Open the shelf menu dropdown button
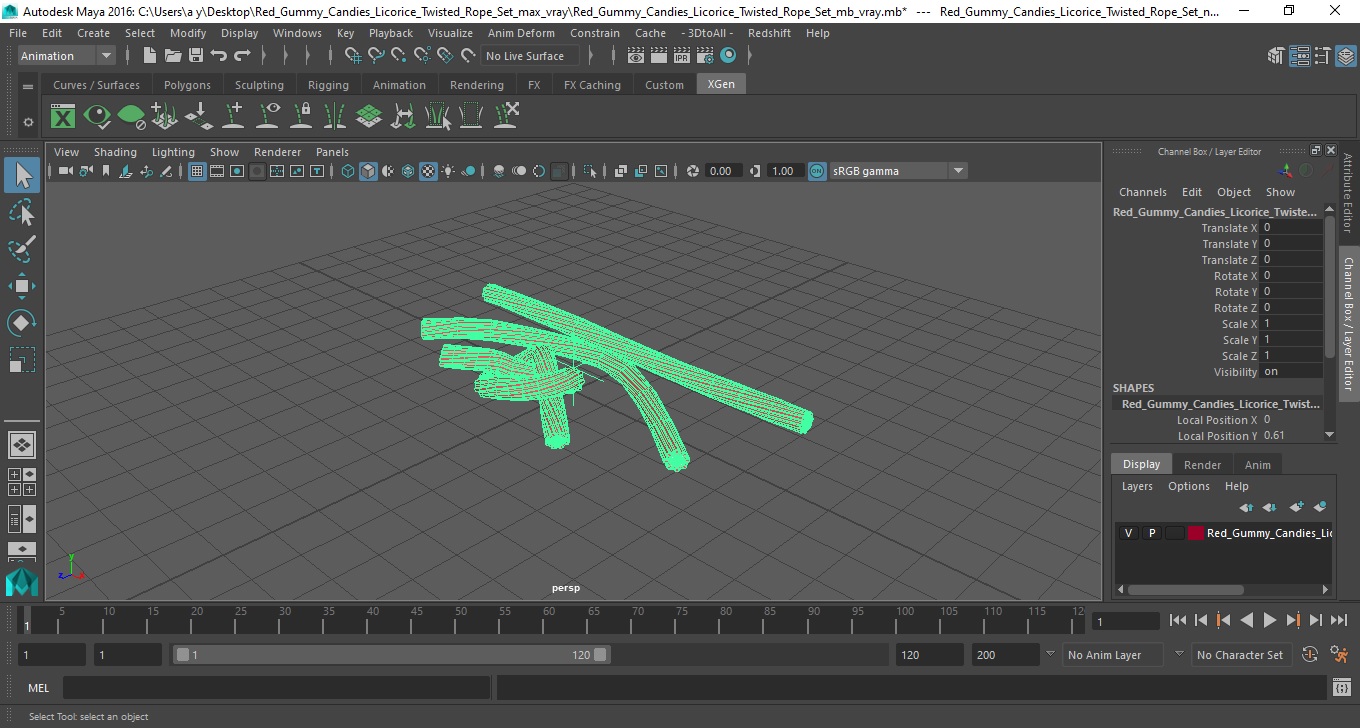 click(28, 86)
